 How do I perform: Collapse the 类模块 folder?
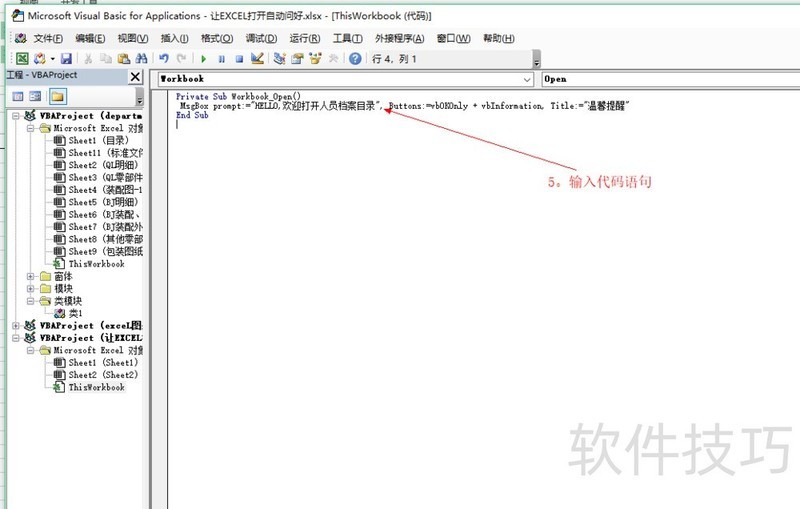click(31, 301)
